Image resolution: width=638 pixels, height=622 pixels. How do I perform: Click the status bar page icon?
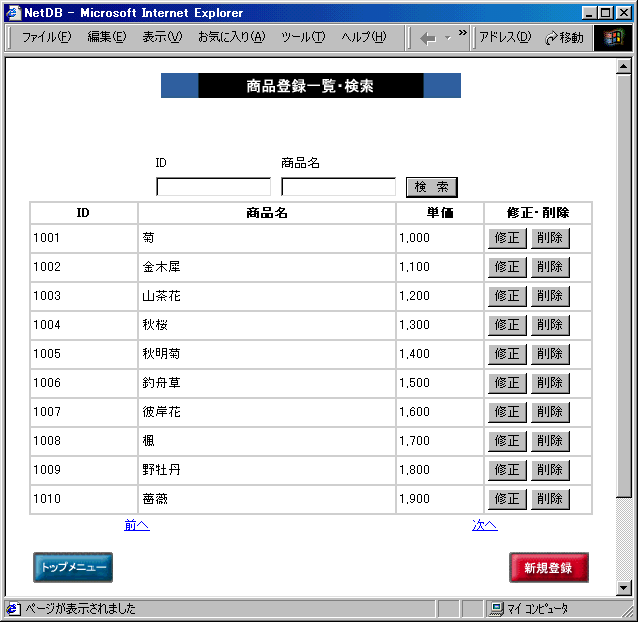13,608
